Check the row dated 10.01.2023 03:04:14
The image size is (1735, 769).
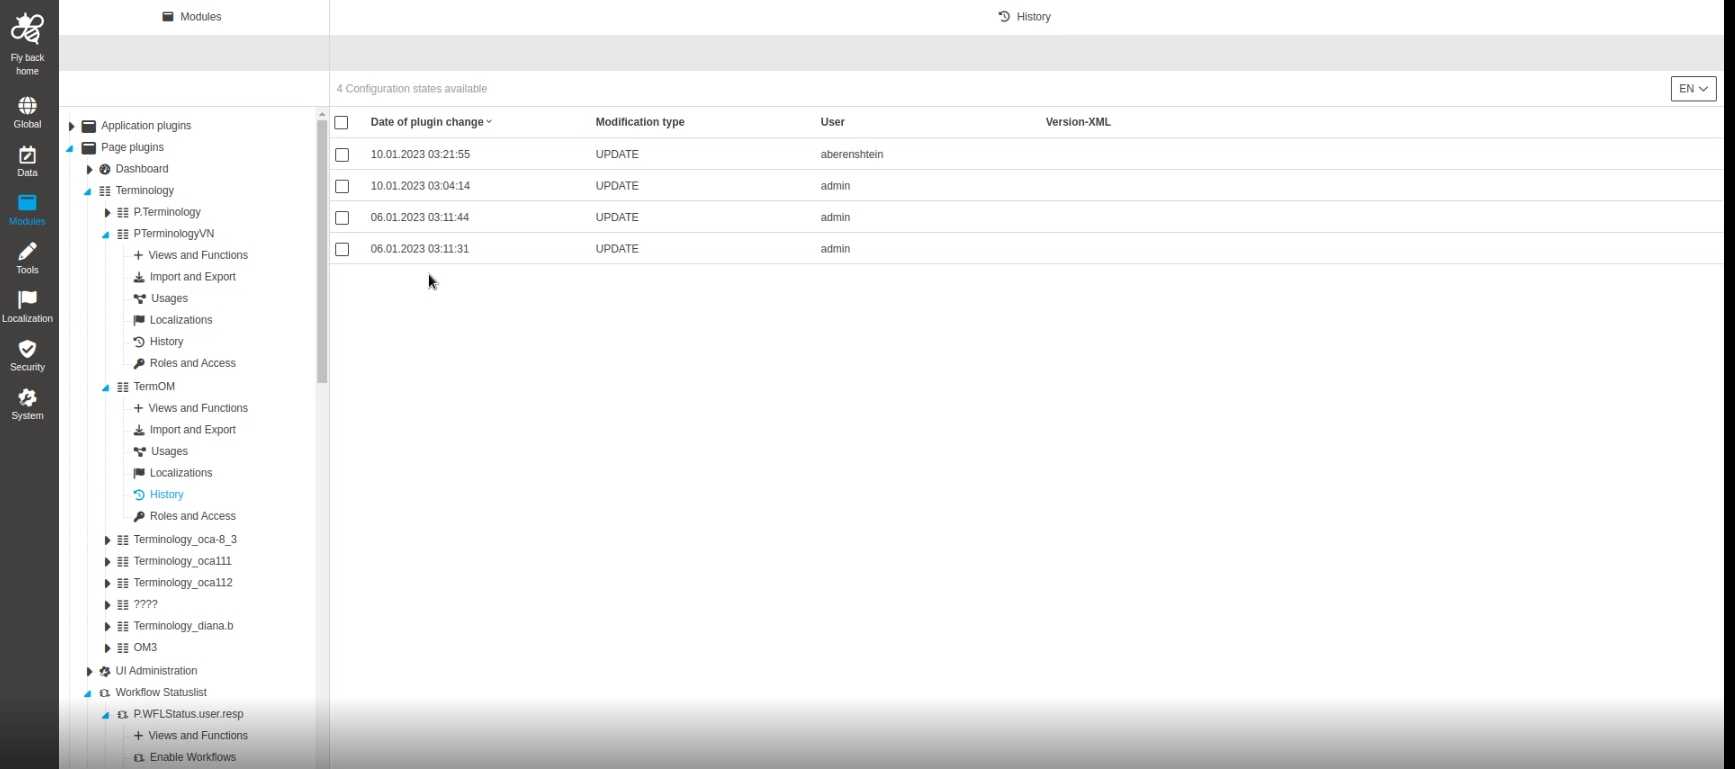click(342, 186)
